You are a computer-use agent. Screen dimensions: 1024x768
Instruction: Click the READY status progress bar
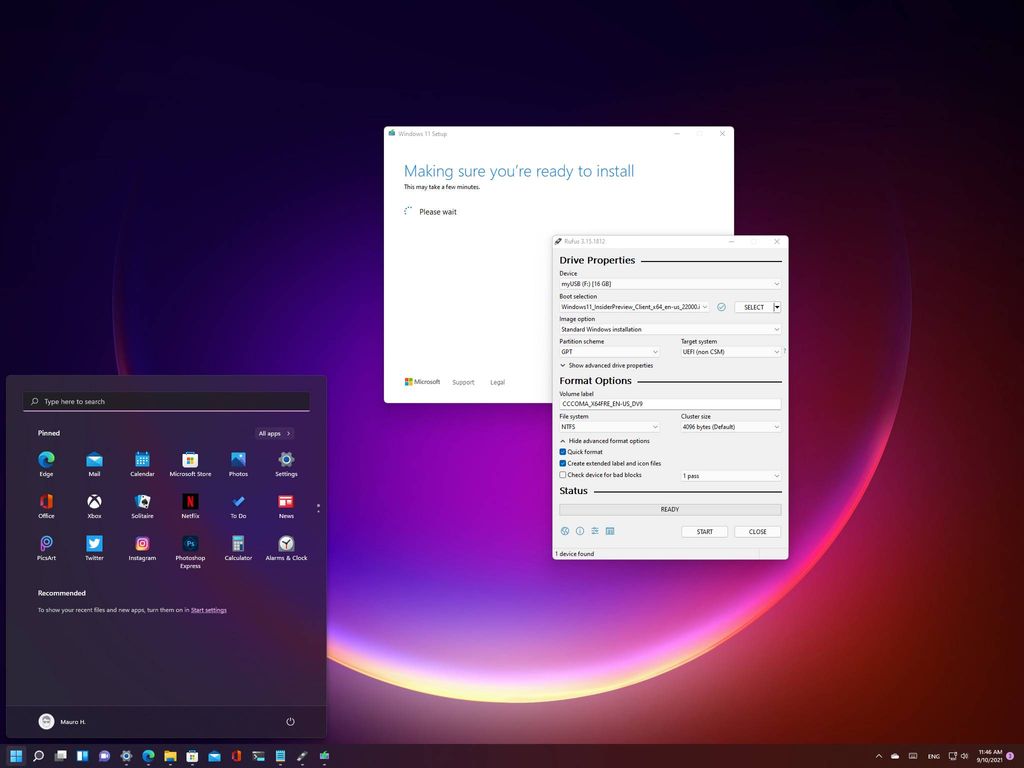[x=669, y=509]
